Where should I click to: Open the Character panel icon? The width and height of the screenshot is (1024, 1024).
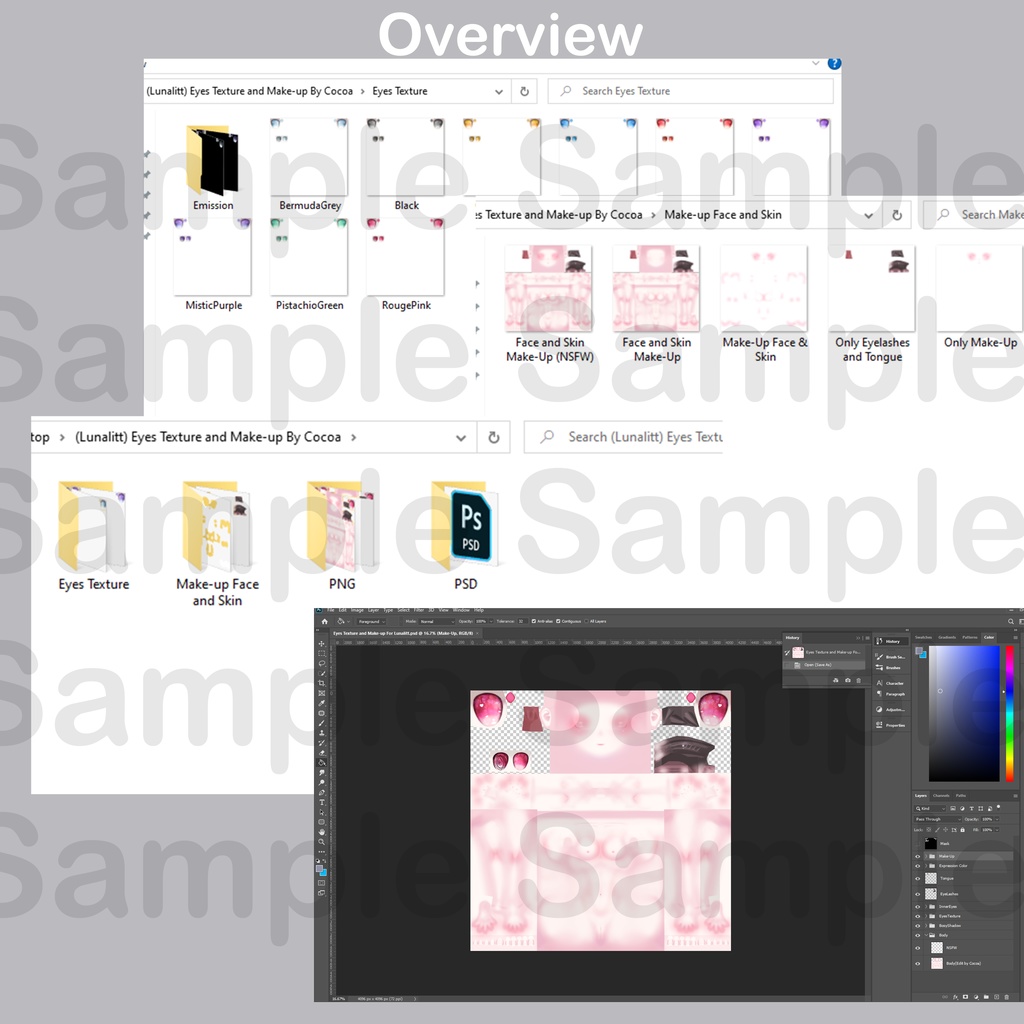[x=890, y=683]
